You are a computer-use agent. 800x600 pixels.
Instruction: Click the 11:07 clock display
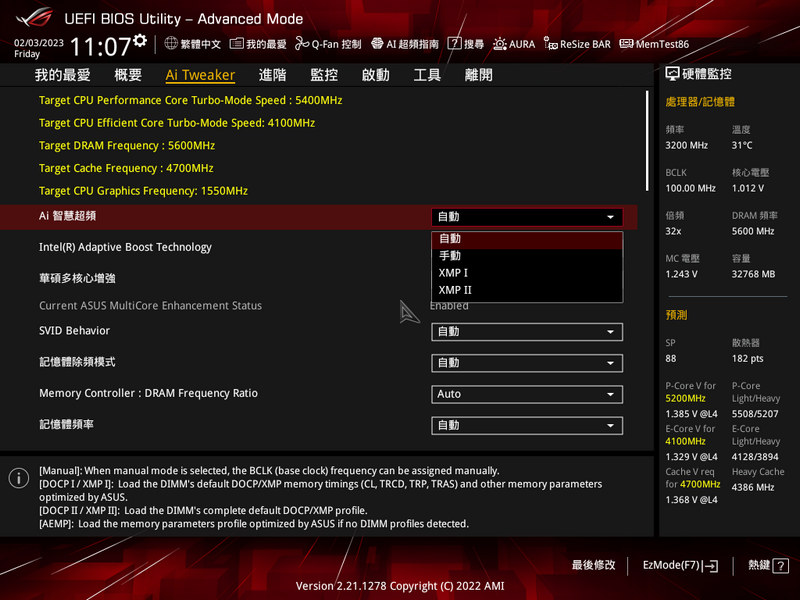tap(101, 47)
